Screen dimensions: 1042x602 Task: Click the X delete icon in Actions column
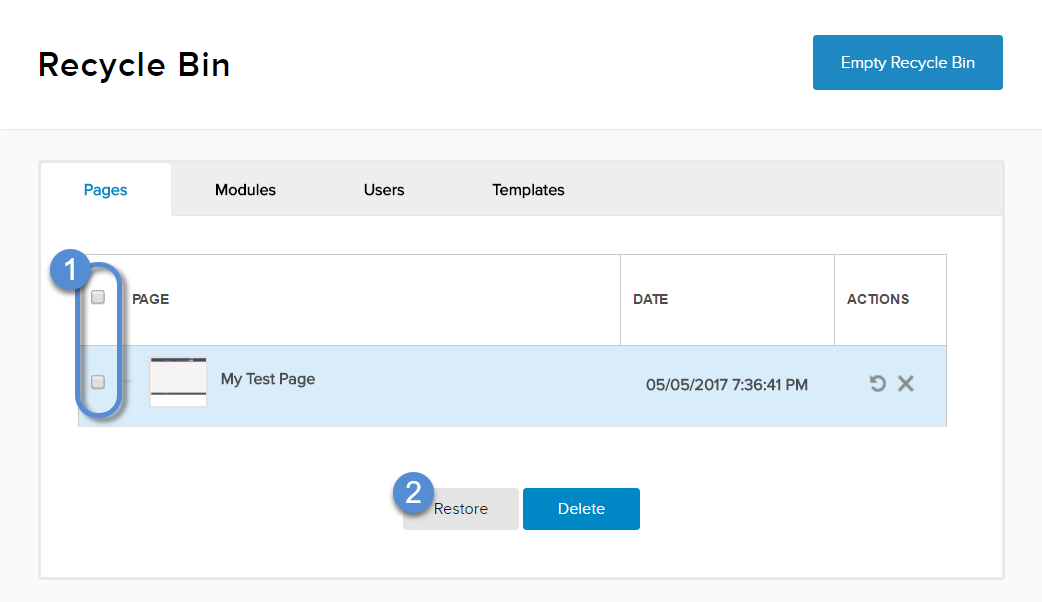906,383
